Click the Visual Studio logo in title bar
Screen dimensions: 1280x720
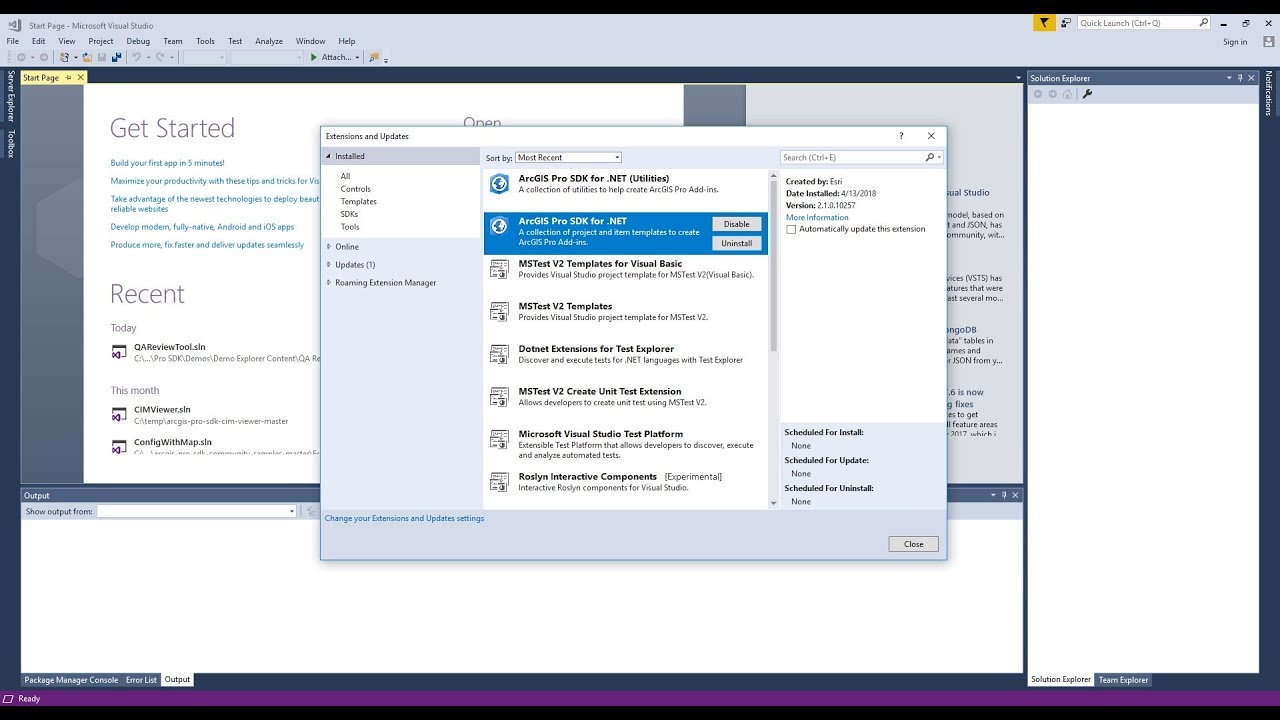tap(15, 25)
